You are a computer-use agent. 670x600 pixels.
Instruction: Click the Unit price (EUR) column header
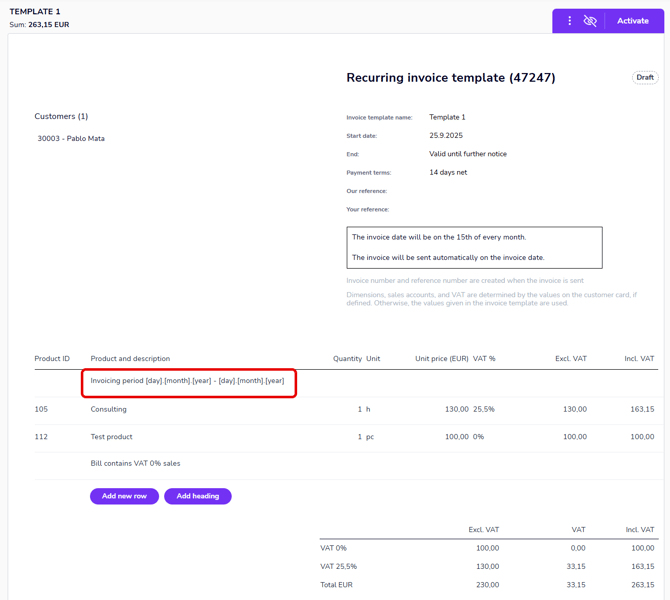tap(442, 359)
